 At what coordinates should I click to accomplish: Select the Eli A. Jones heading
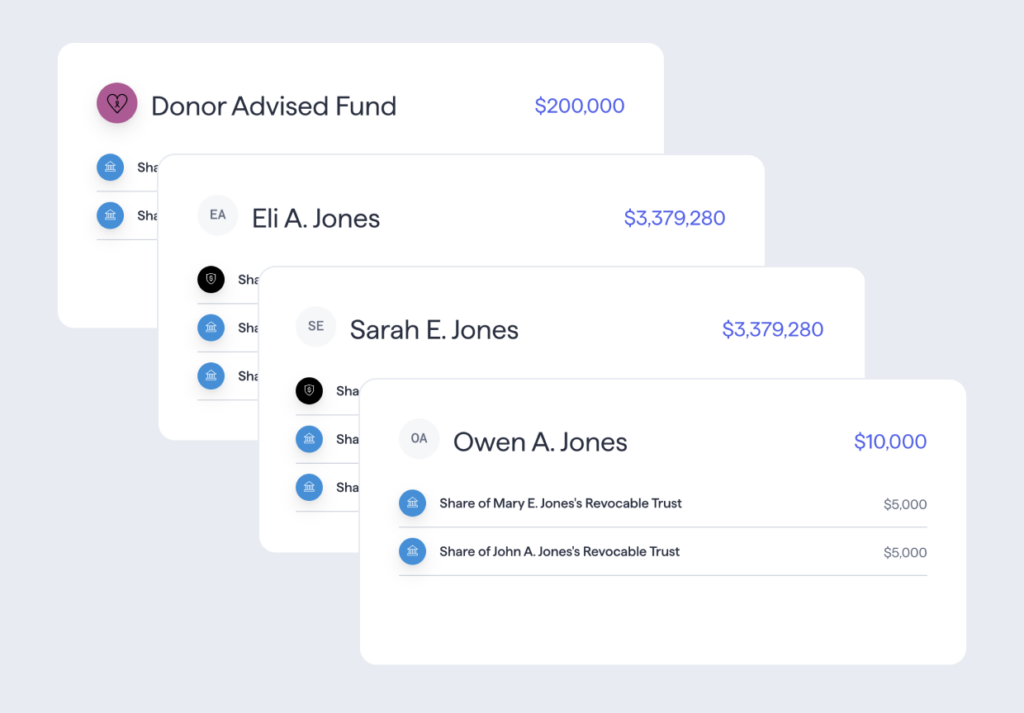(316, 218)
